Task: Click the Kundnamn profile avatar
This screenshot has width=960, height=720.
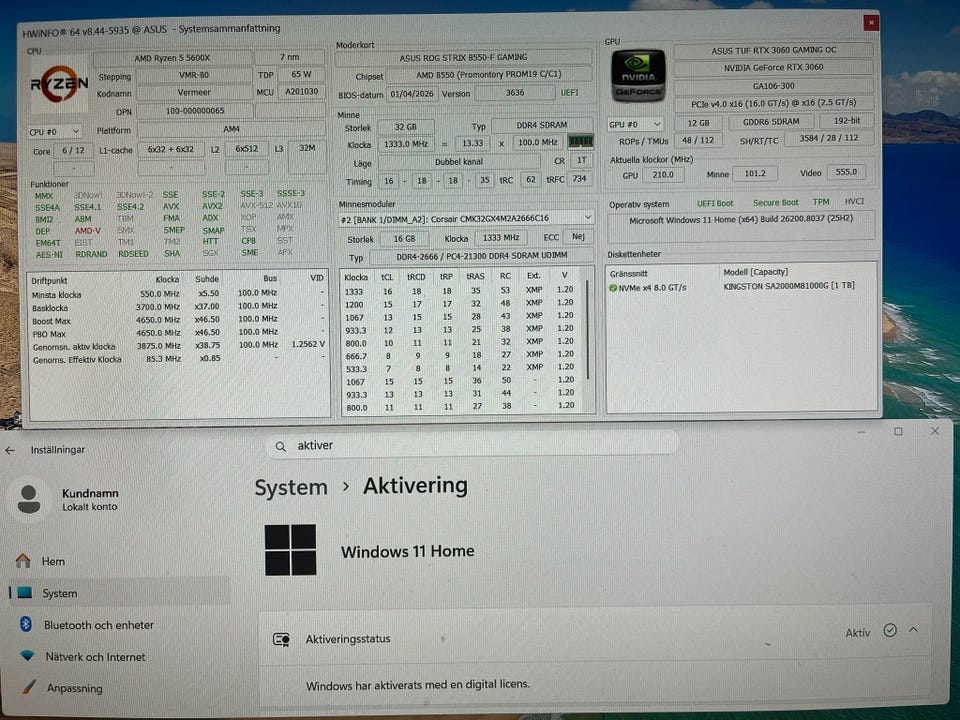Action: point(30,499)
